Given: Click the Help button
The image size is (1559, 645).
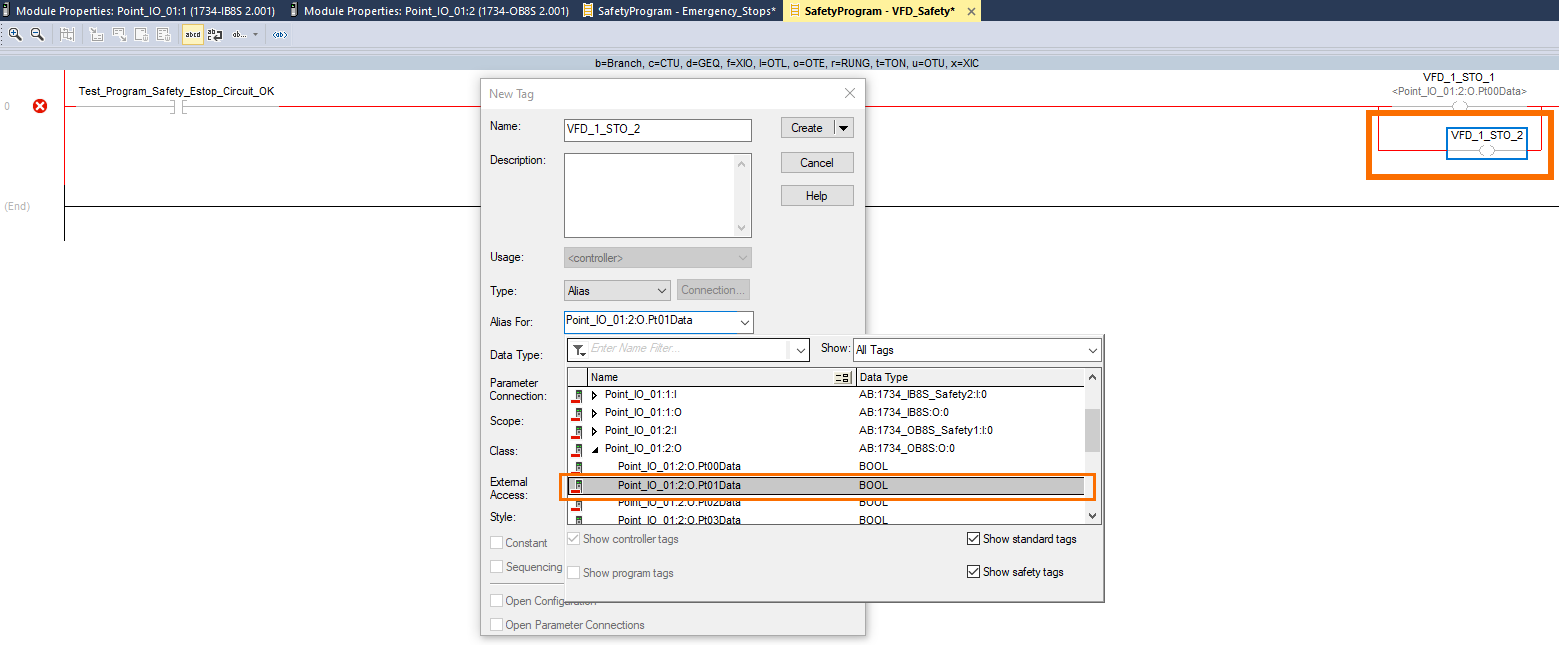Looking at the screenshot, I should tap(816, 195).
